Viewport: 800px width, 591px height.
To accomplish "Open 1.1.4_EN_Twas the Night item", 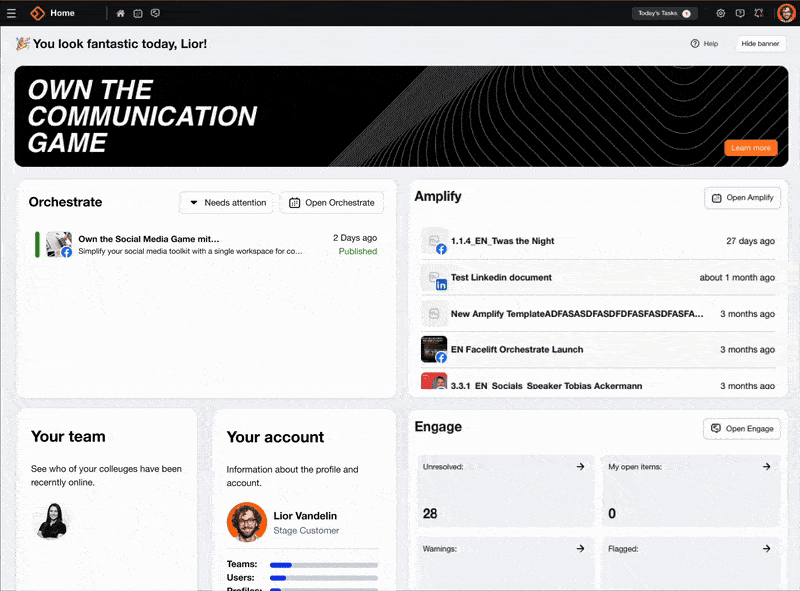I will [x=597, y=241].
